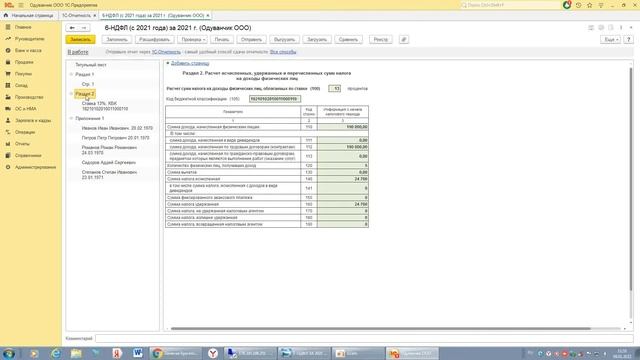This screenshot has width=640, height=360.
Task: Navigate back with the left arrow
Action: [72, 28]
